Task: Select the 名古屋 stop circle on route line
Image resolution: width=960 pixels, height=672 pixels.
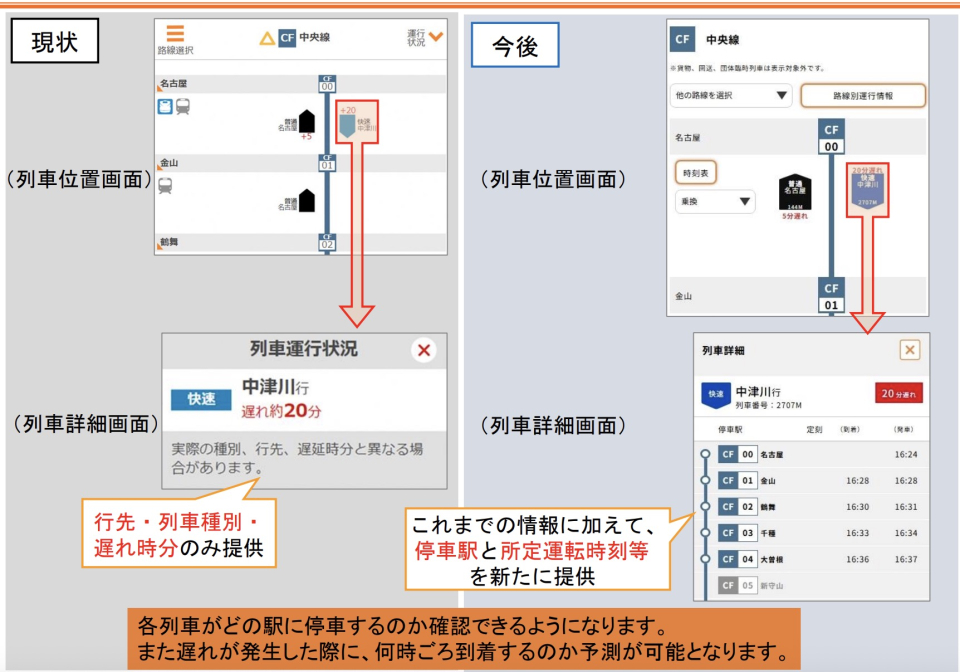Action: [x=706, y=454]
